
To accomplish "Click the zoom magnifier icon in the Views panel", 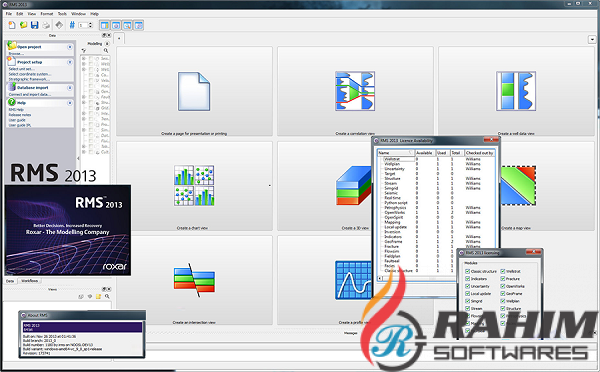I will point(108,296).
